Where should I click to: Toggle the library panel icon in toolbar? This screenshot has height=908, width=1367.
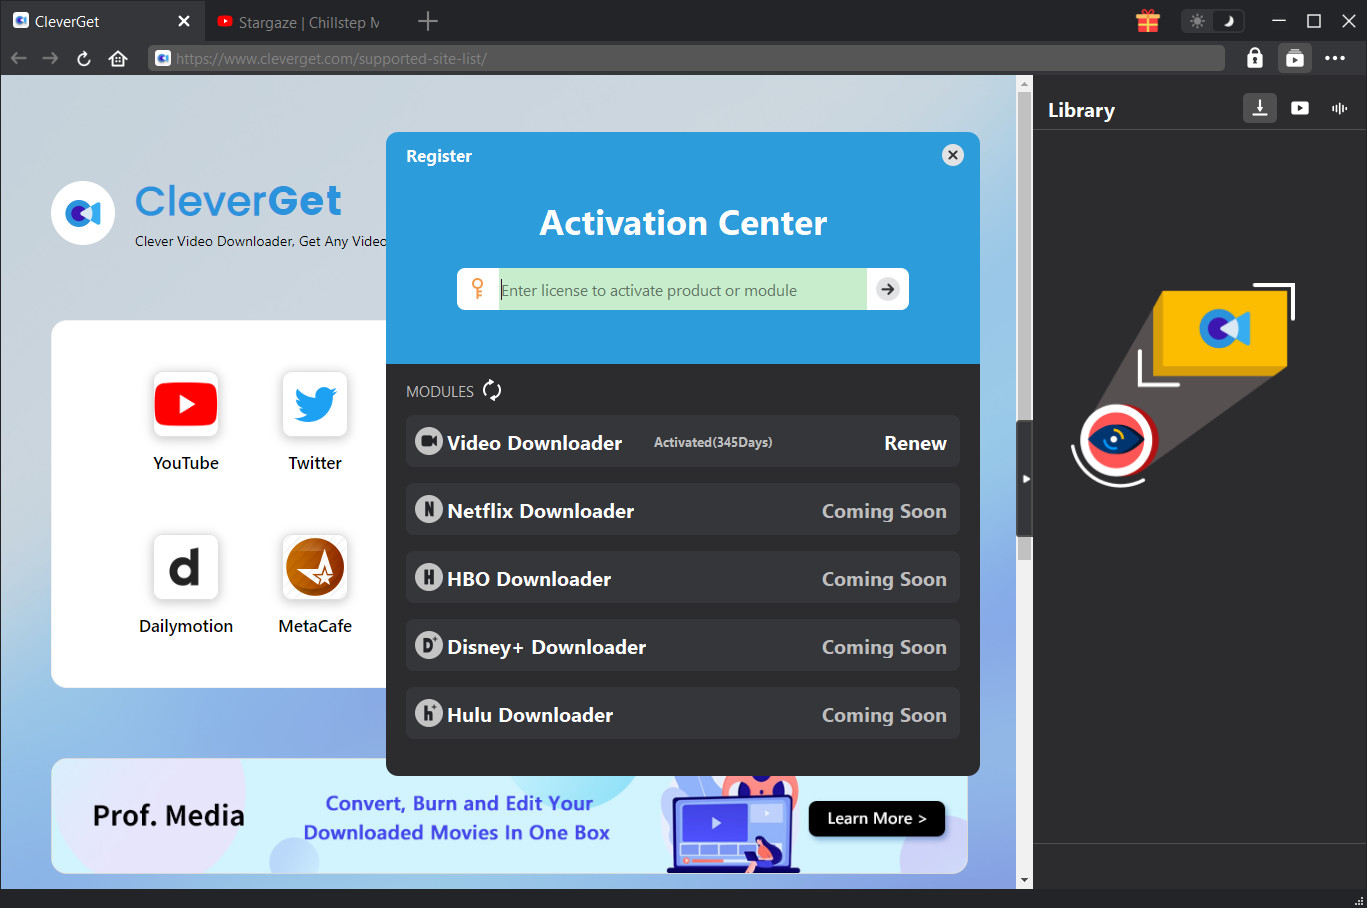[1295, 58]
